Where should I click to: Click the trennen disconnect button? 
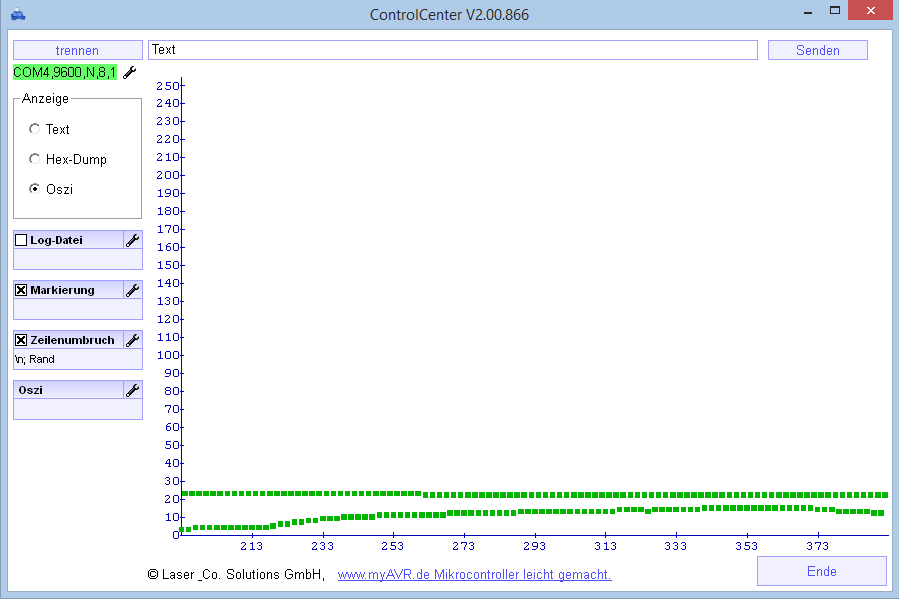tap(77, 50)
